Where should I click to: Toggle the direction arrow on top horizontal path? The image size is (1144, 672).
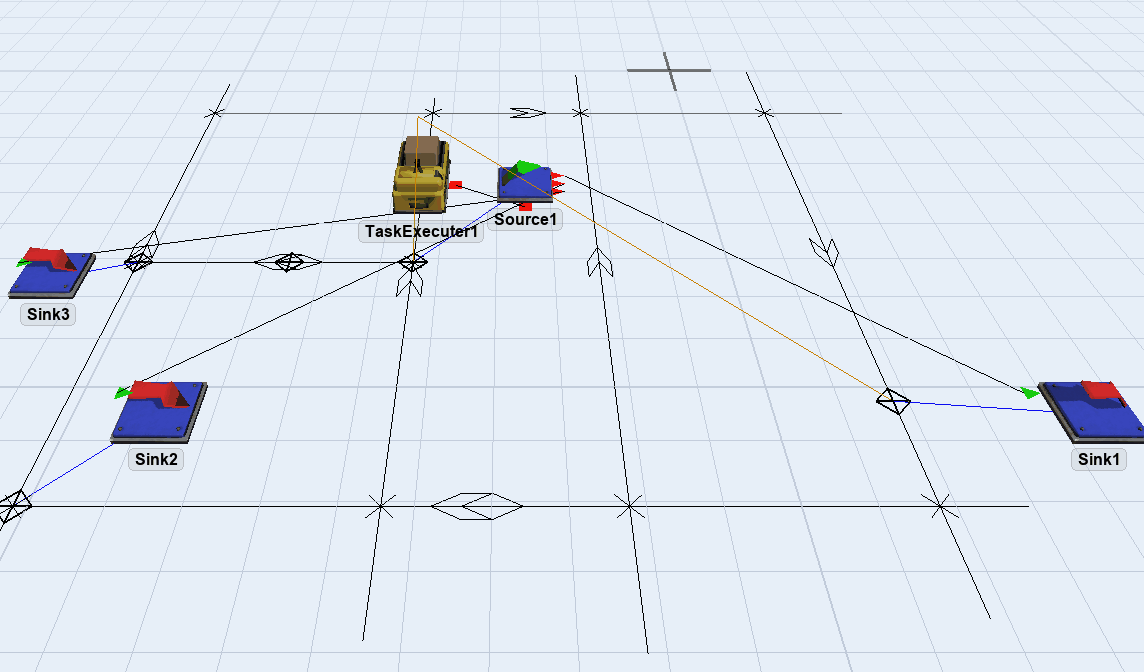tap(527, 112)
